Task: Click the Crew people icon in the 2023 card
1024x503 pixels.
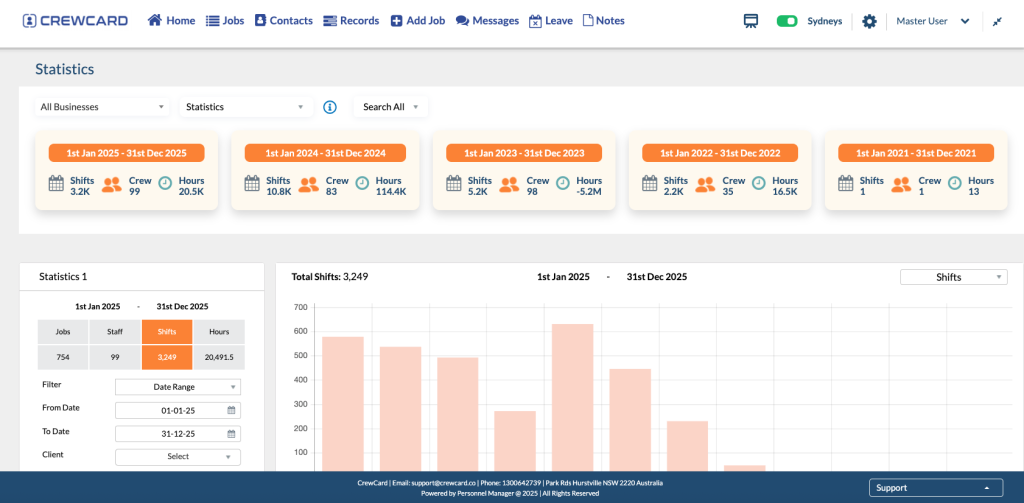Action: click(x=509, y=184)
